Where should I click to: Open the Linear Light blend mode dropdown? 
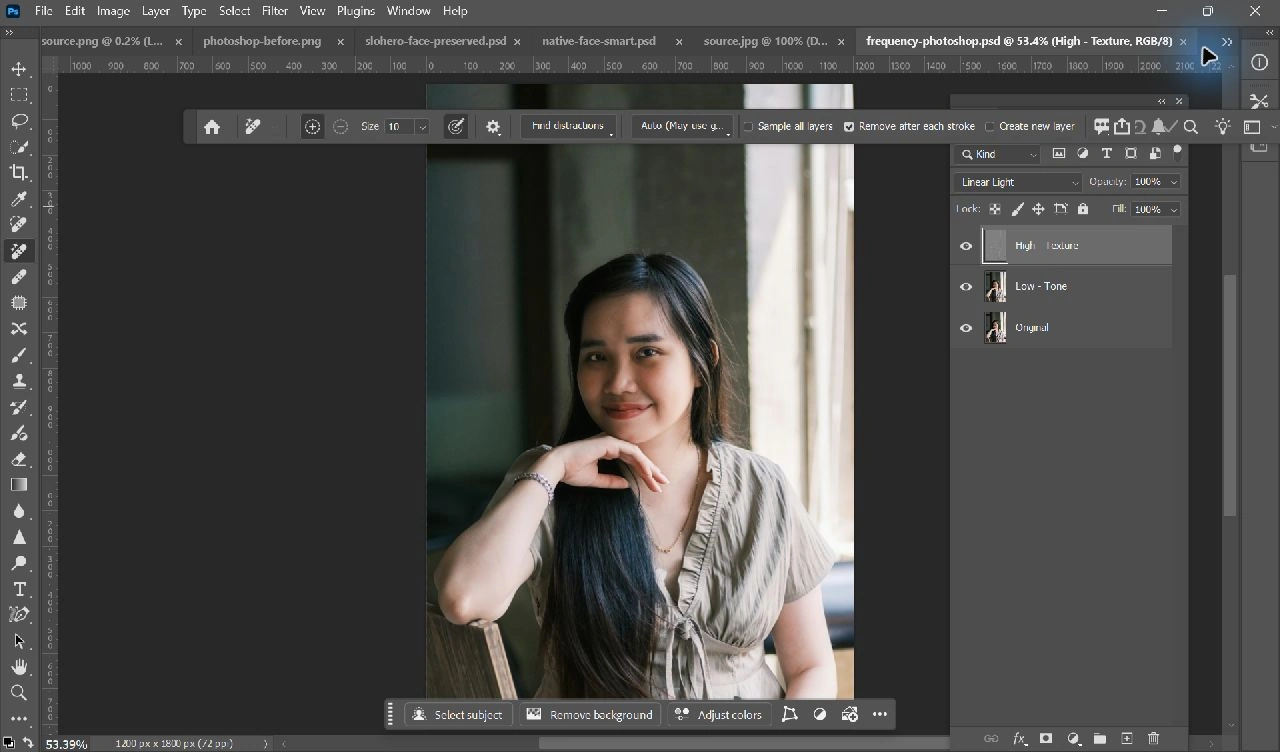[x=1018, y=182]
